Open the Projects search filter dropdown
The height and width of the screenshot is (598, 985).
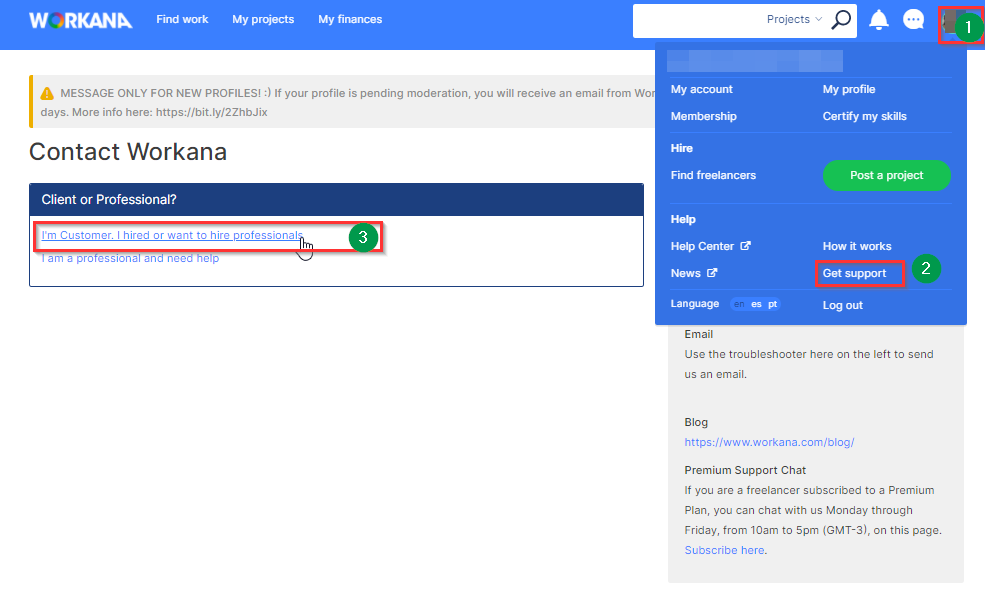pos(794,19)
